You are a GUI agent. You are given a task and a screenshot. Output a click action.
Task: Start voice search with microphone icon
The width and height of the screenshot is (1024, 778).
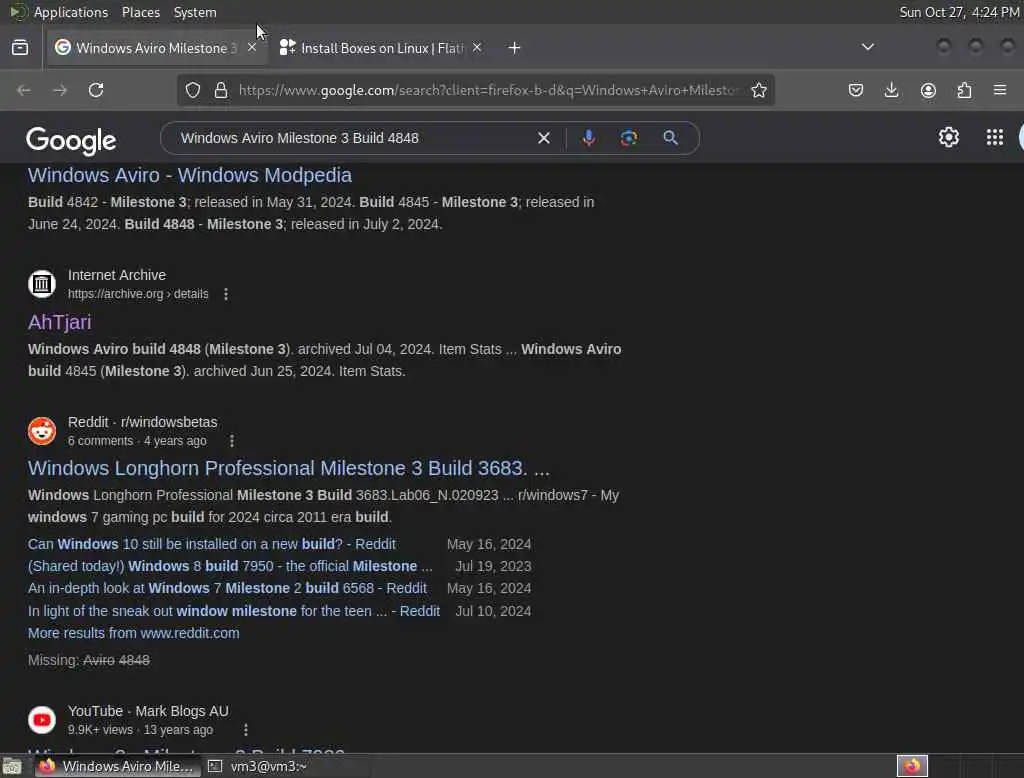pyautogui.click(x=588, y=138)
